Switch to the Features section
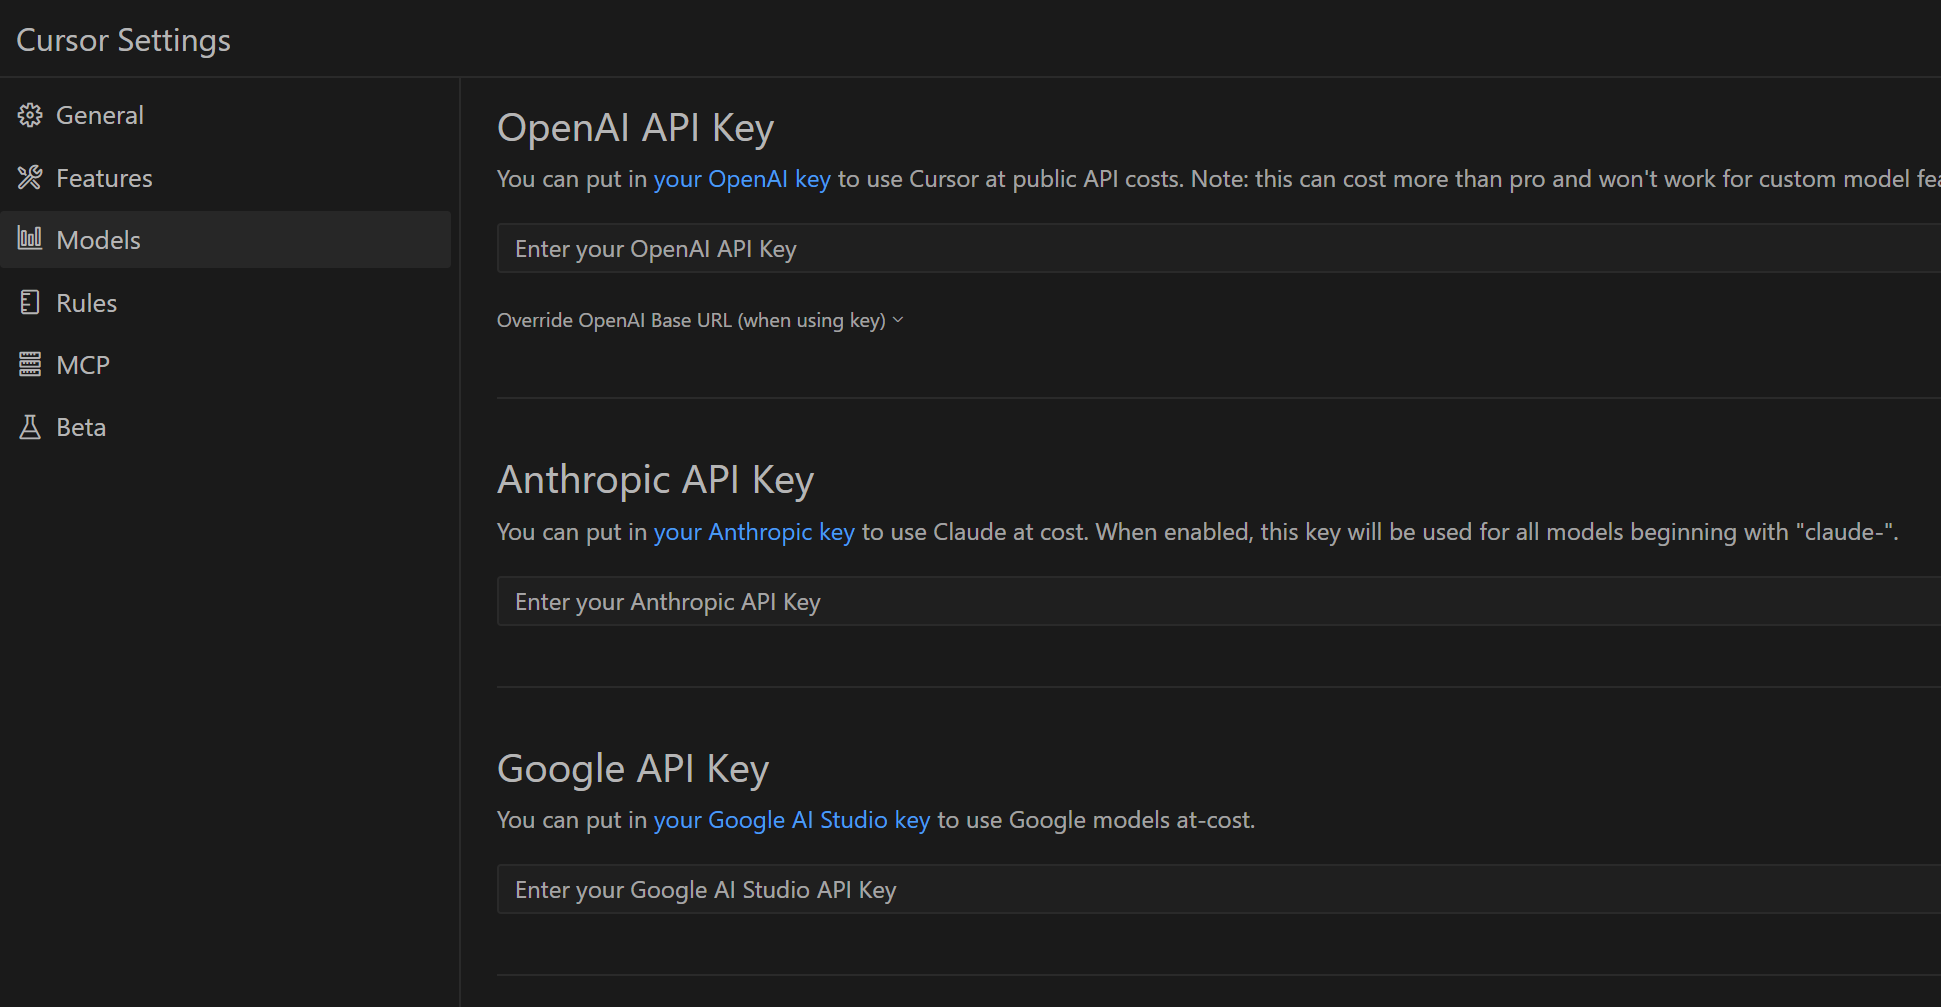This screenshot has height=1007, width=1941. point(104,177)
